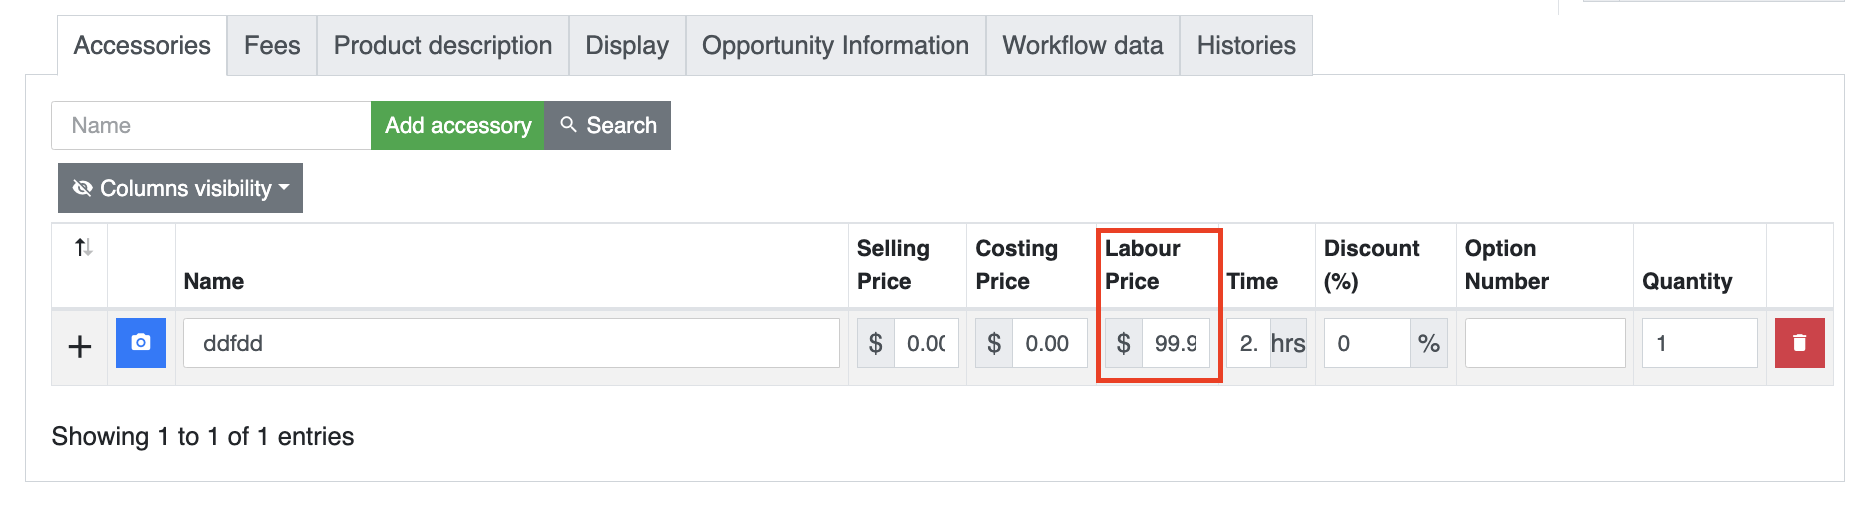Go to the Display tab
Viewport: 1864px width, 510px height.
pyautogui.click(x=627, y=46)
